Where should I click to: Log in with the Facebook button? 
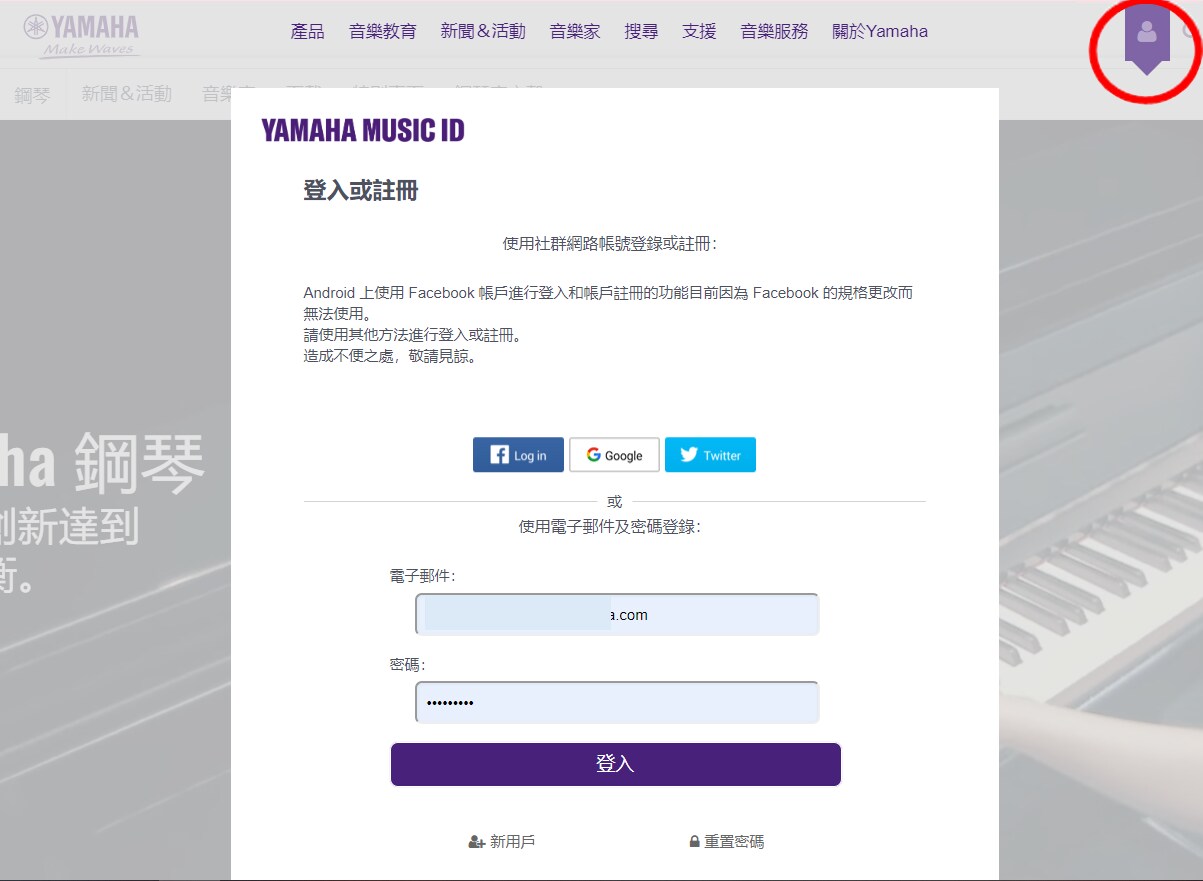pos(518,455)
